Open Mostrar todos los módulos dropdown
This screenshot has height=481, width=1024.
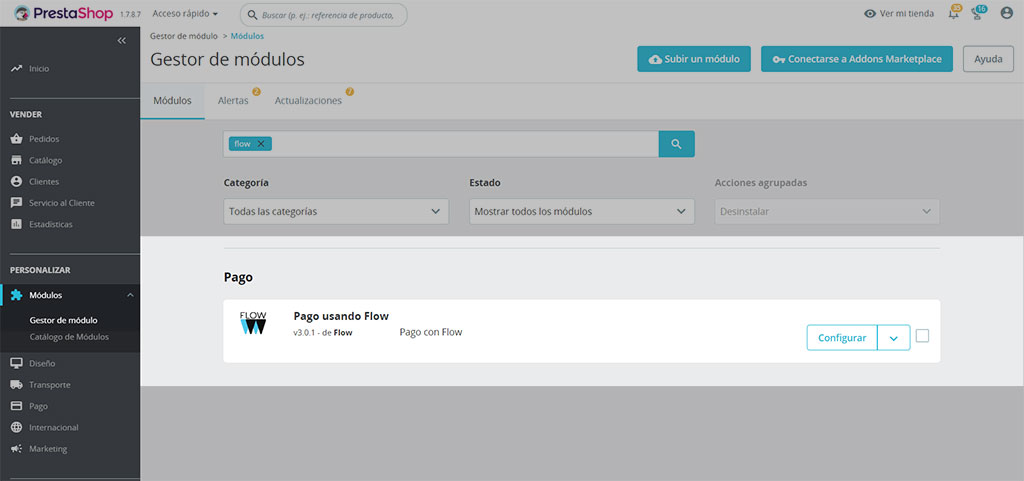(x=582, y=211)
